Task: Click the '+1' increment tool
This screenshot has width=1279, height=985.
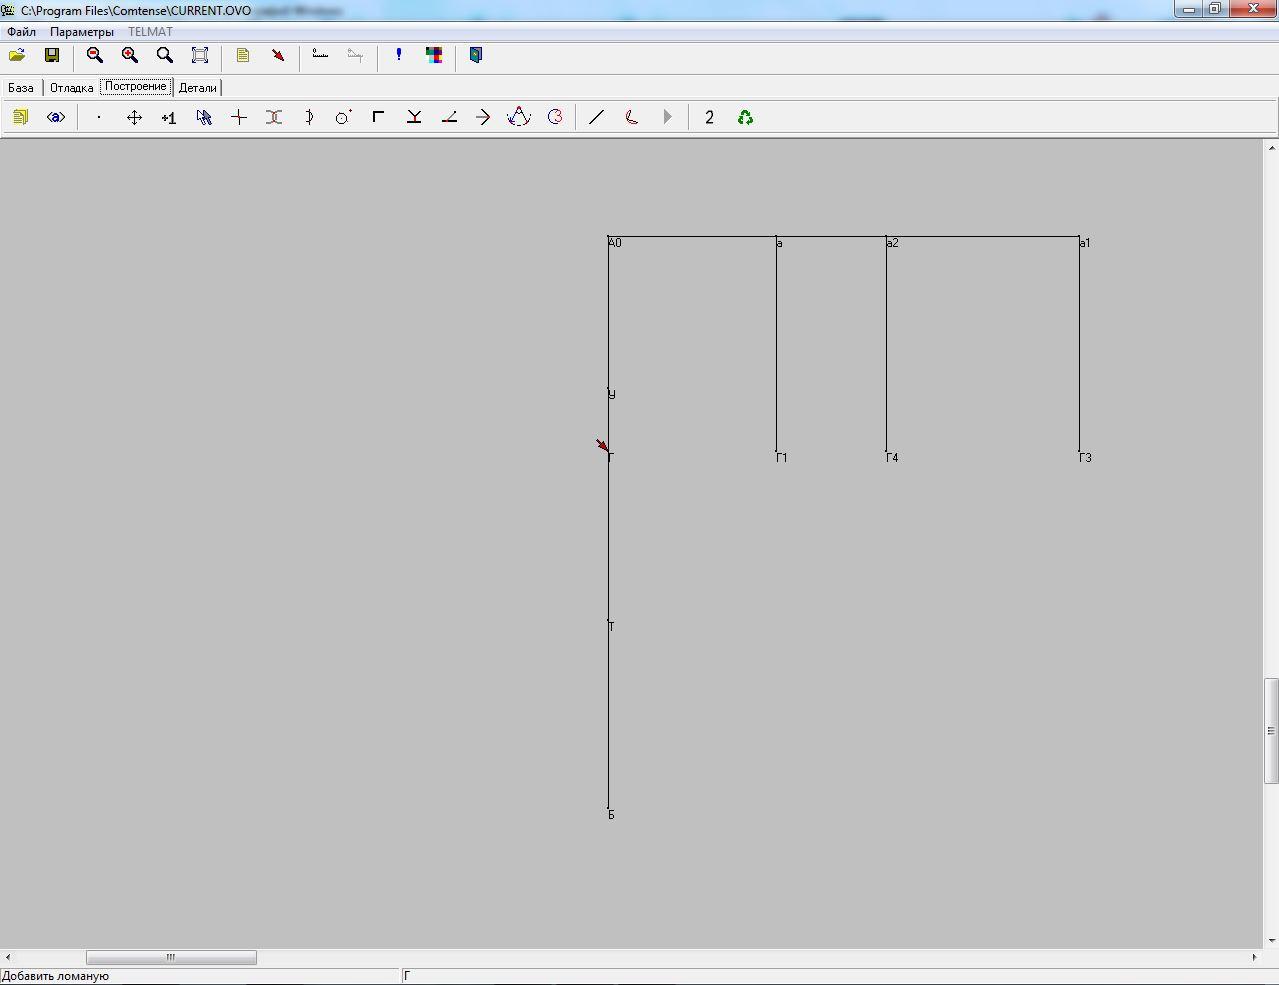Action: pos(169,117)
